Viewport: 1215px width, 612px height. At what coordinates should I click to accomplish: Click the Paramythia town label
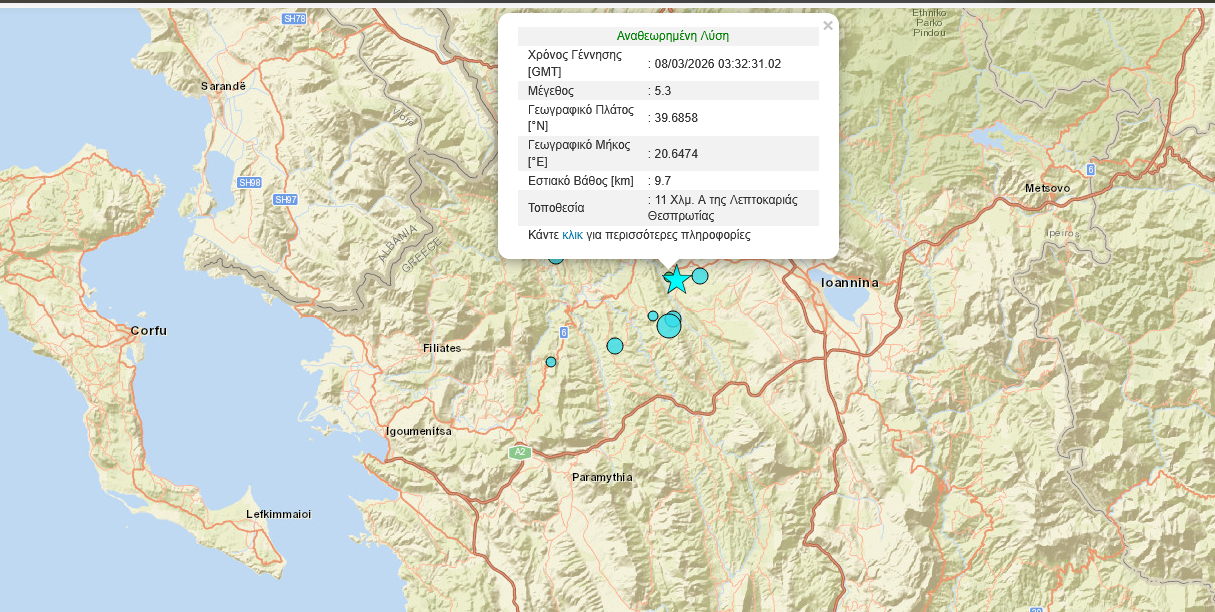pos(602,477)
